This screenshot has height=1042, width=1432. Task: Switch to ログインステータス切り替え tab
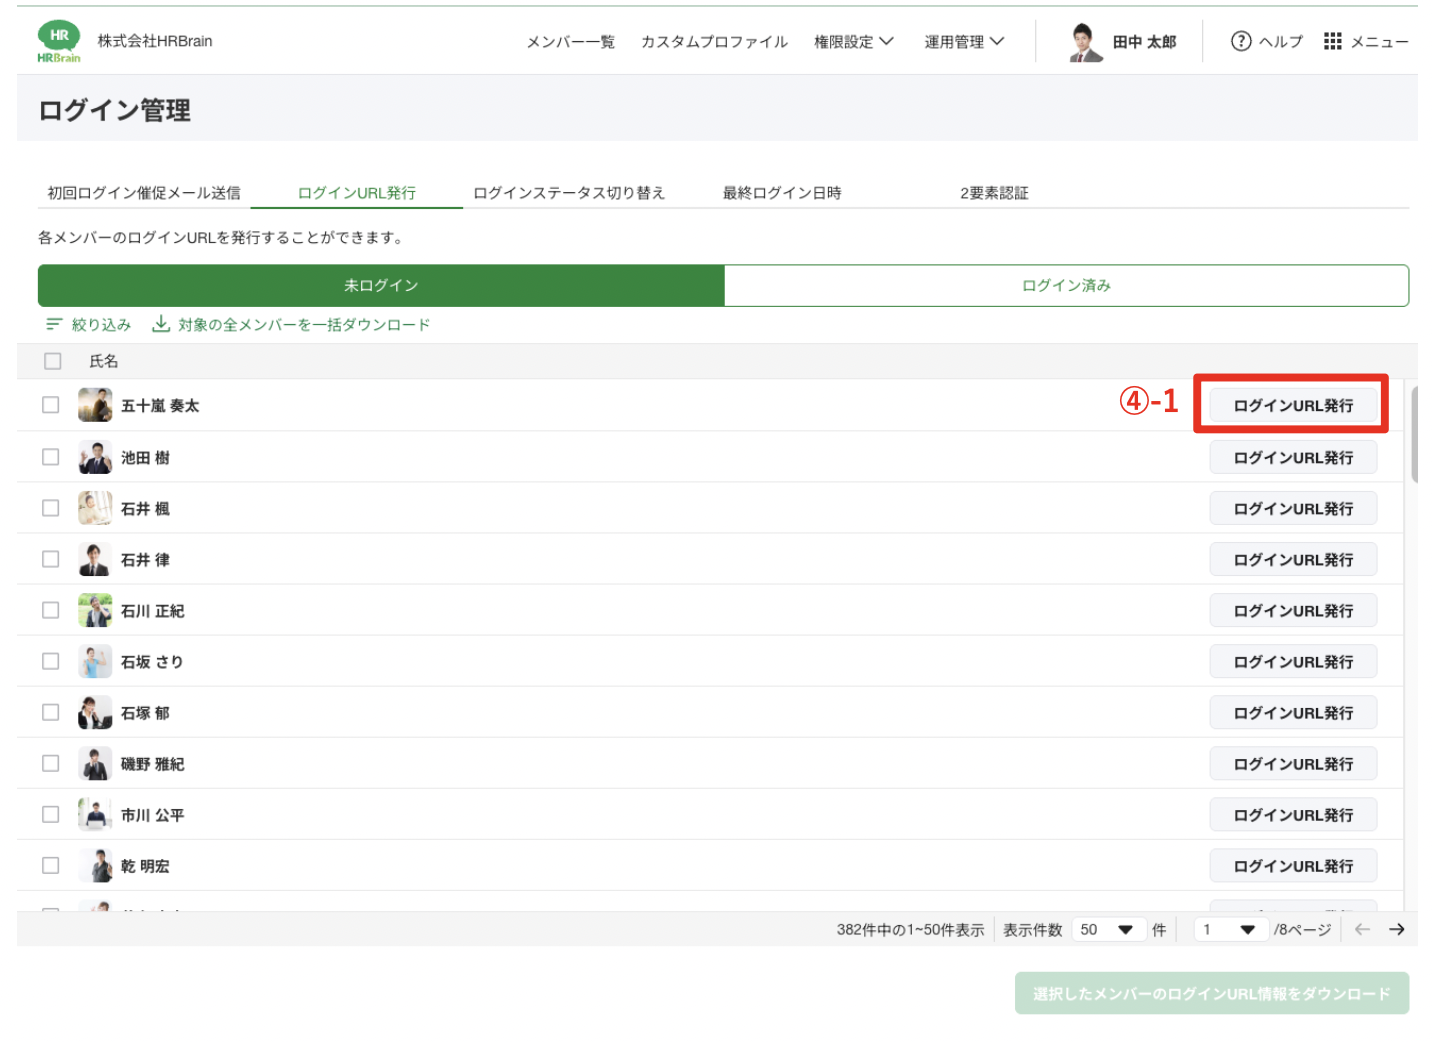(x=568, y=193)
